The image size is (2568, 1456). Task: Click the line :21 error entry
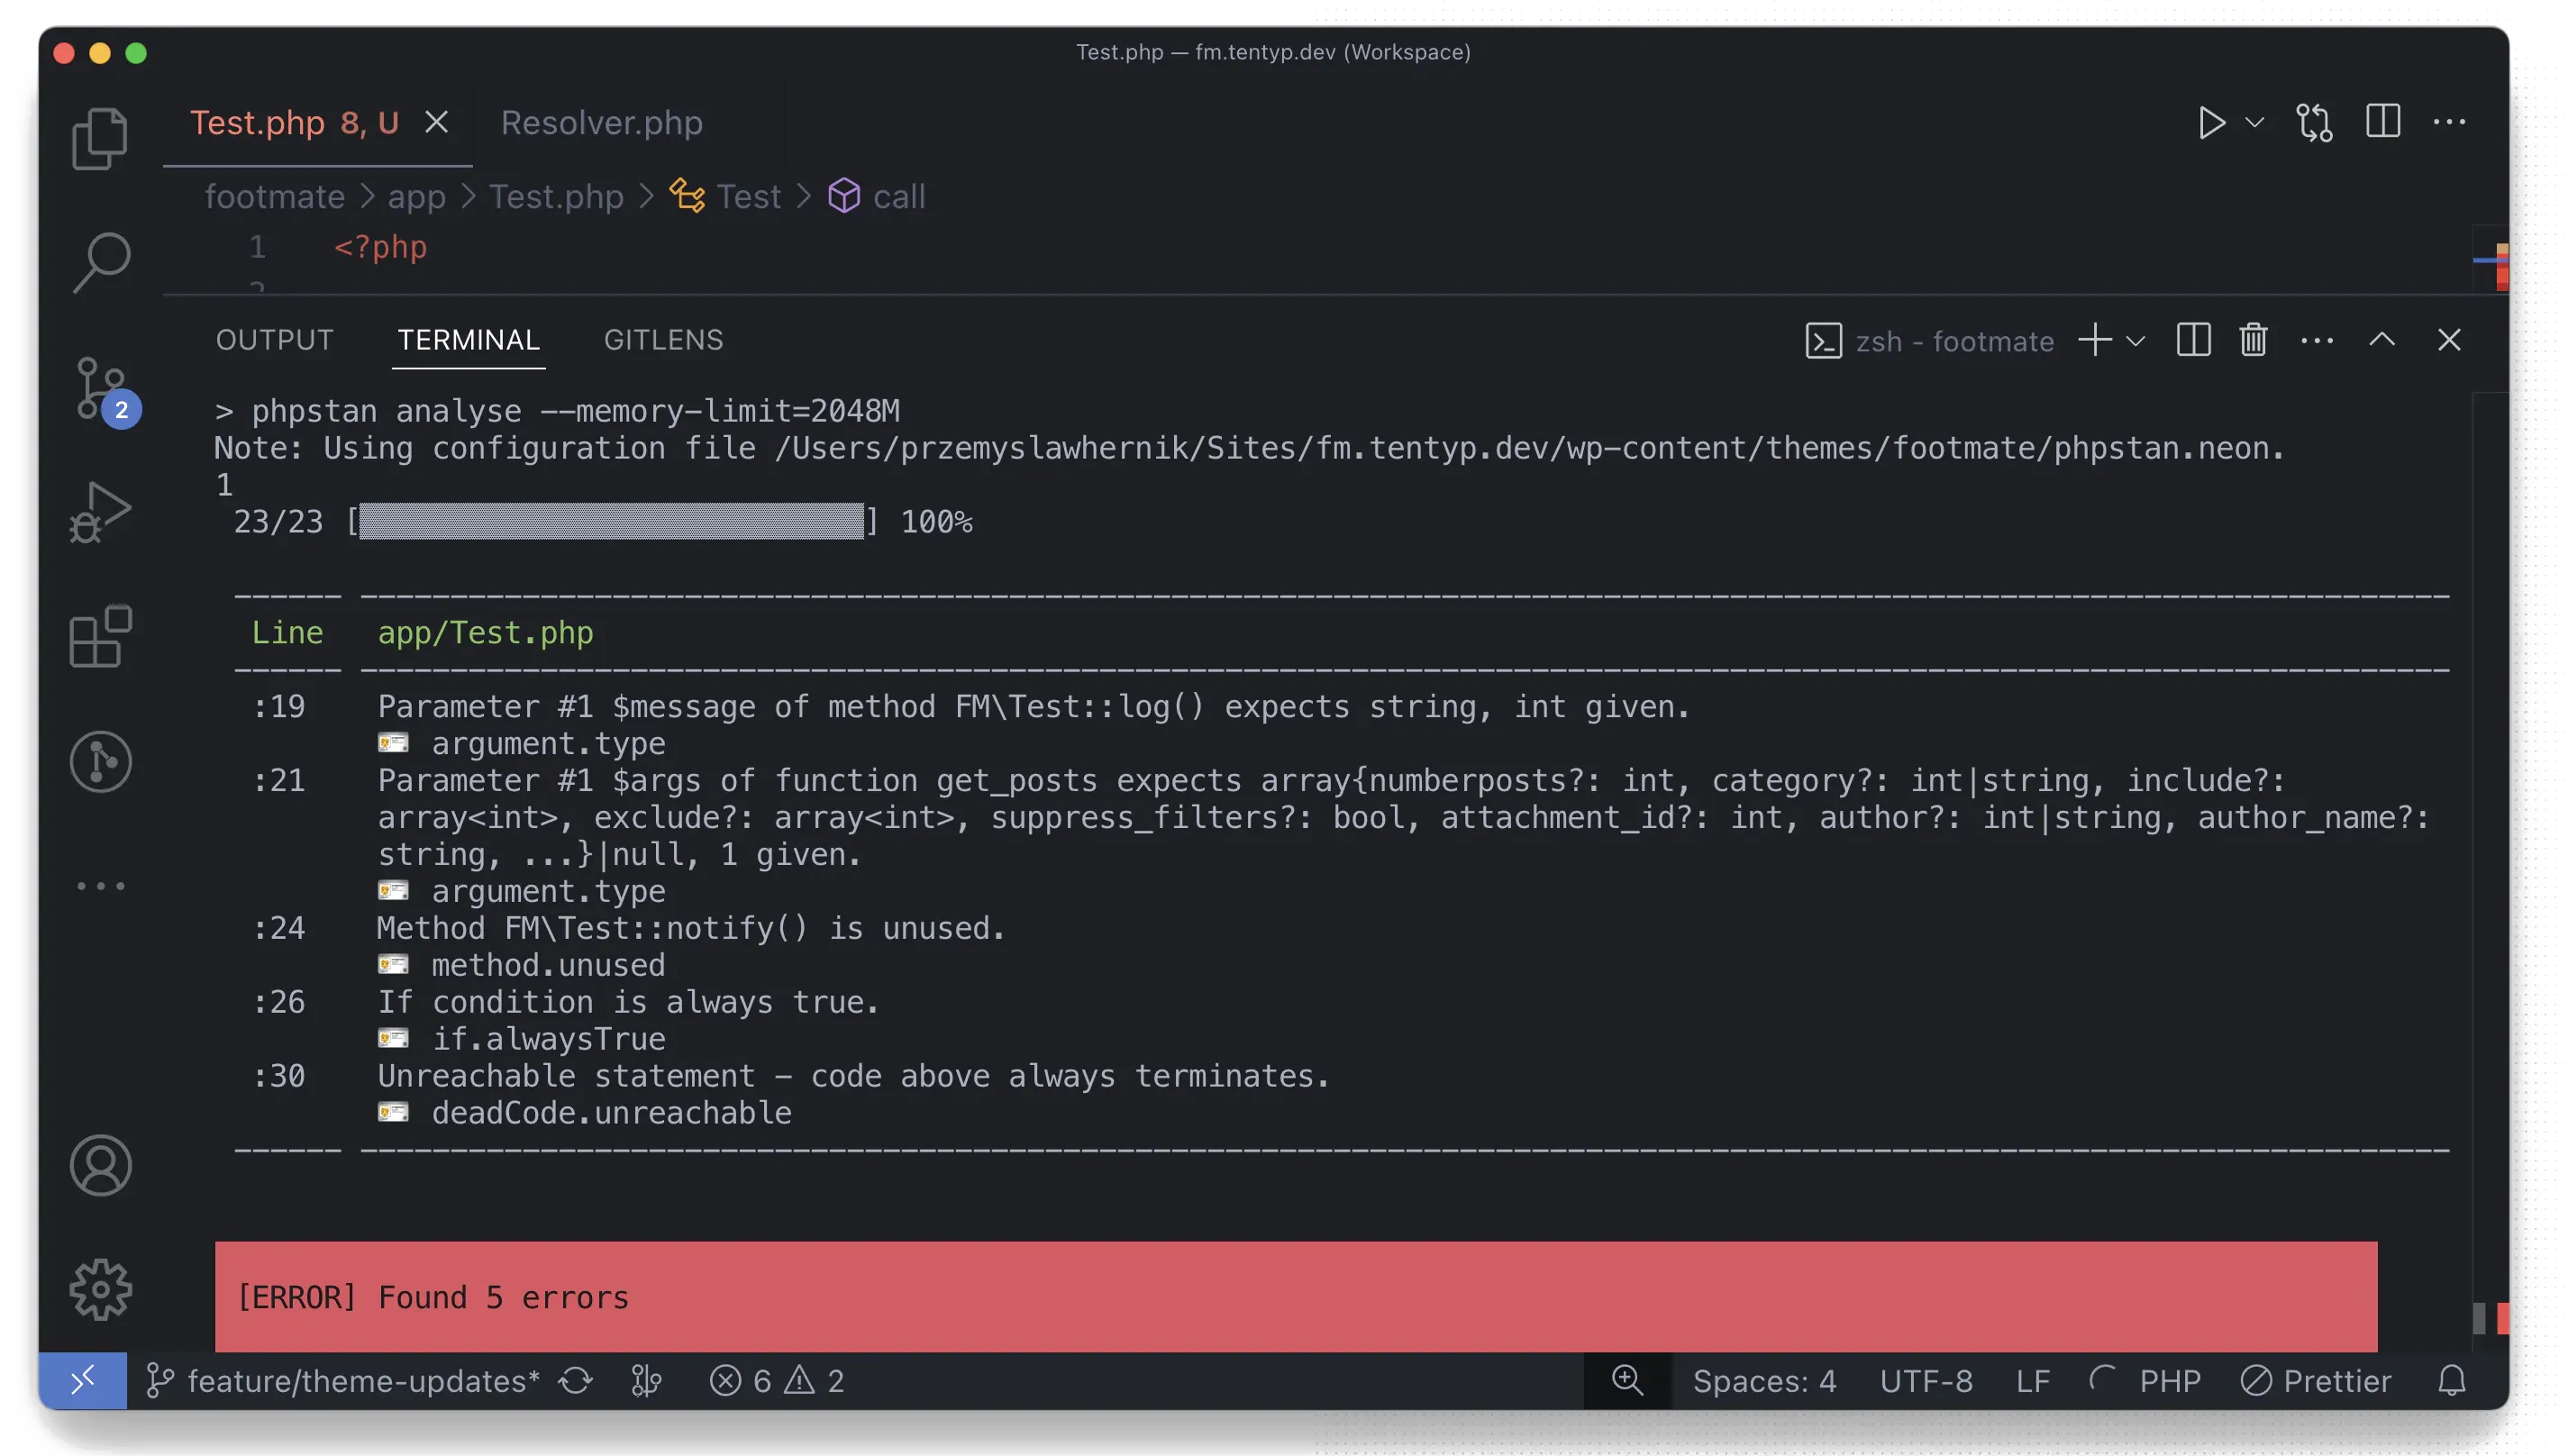click(x=1402, y=817)
